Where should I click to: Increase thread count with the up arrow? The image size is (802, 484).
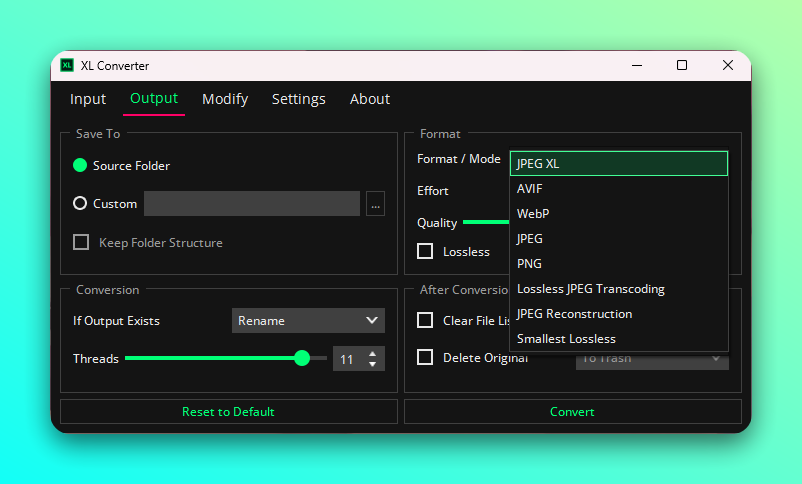pos(373,353)
